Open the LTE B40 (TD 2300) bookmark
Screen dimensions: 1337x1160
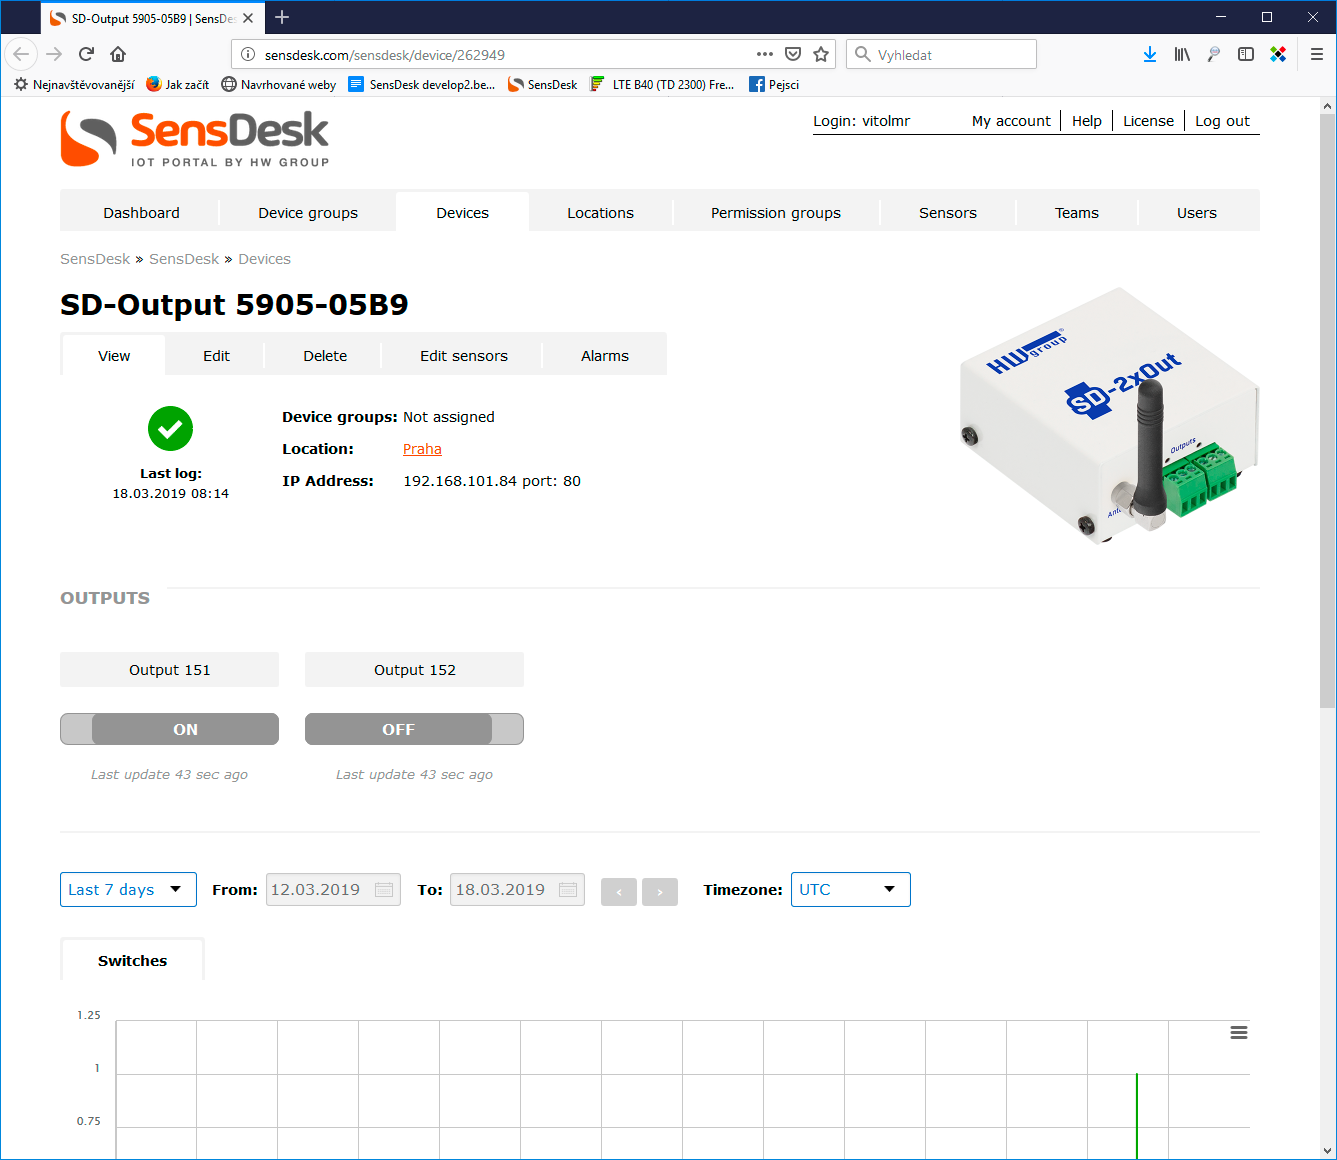click(x=663, y=84)
